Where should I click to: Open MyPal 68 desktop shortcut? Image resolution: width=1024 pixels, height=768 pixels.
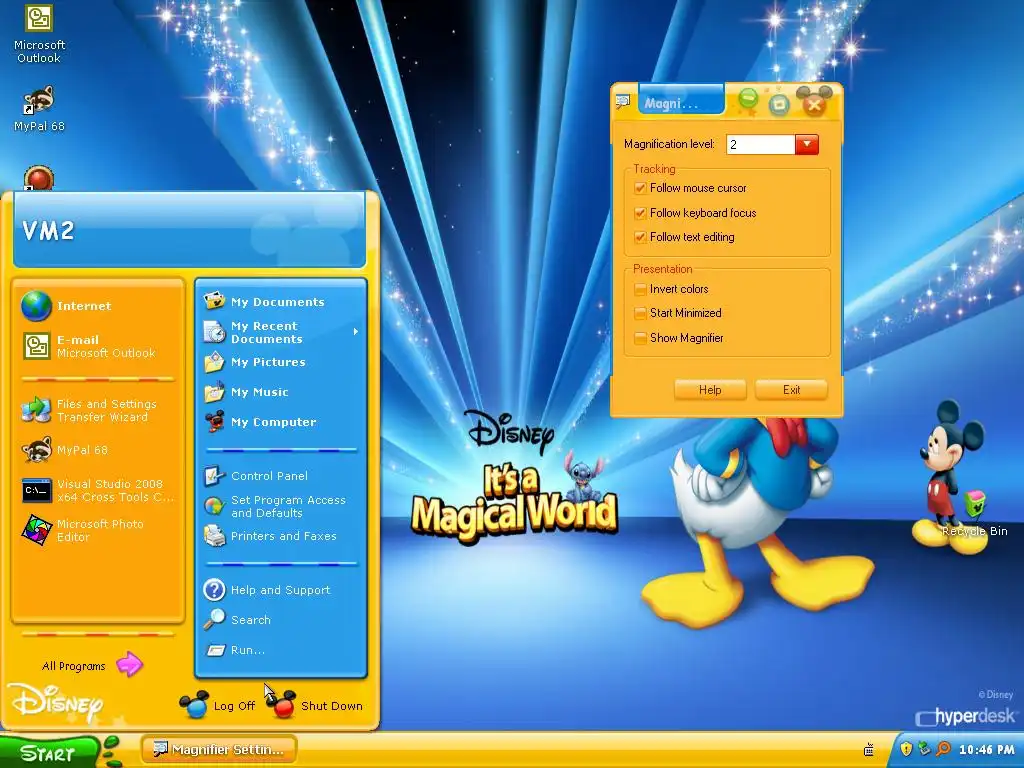pos(39,108)
